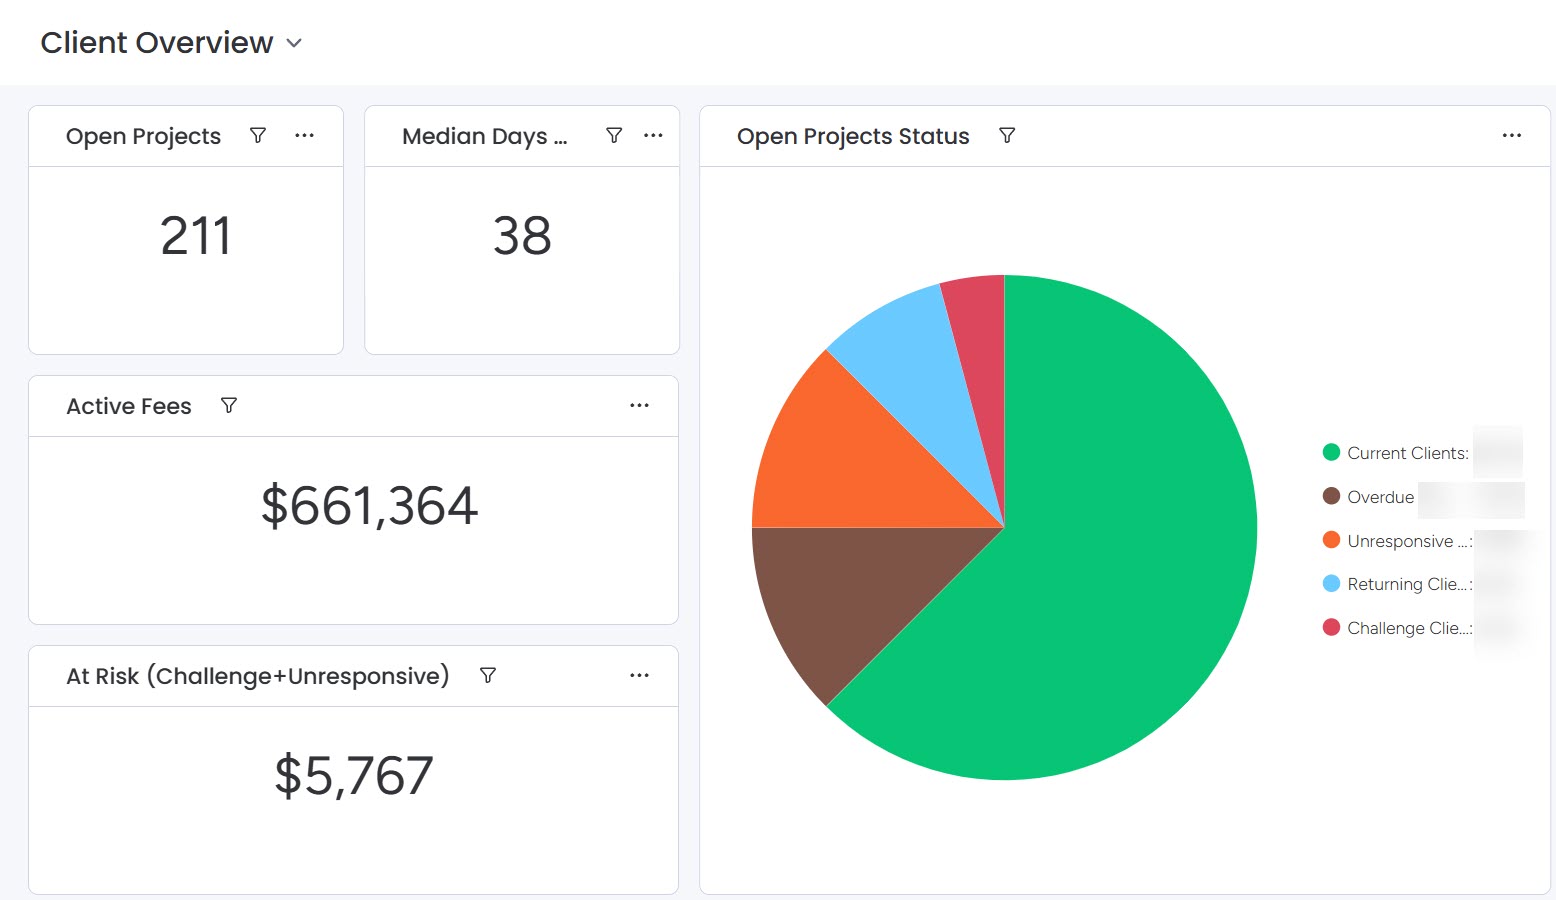The width and height of the screenshot is (1556, 900).
Task: Click the ellipsis on the At Risk widget
Action: tap(640, 675)
